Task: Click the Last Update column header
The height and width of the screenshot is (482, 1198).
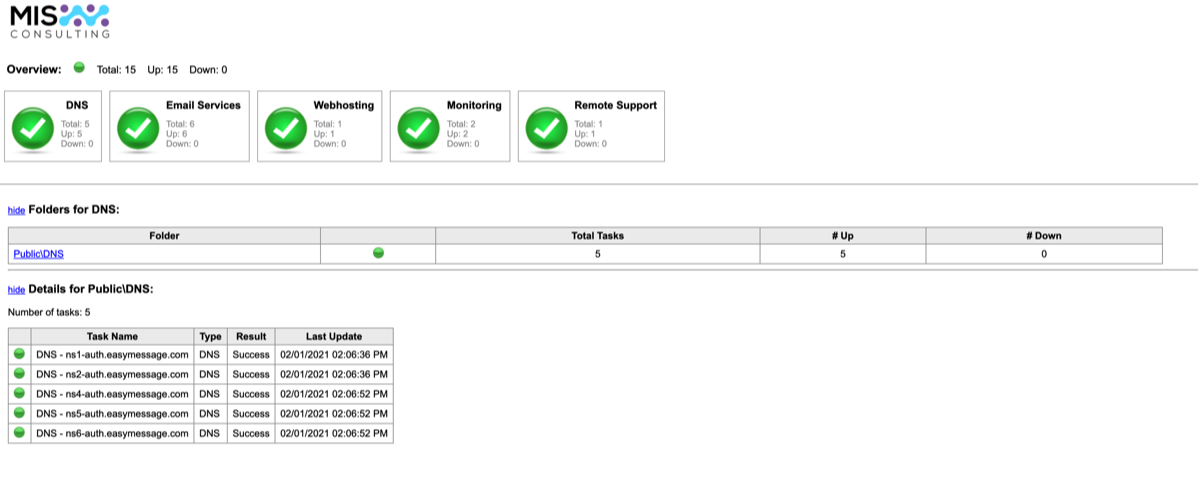Action: (334, 336)
